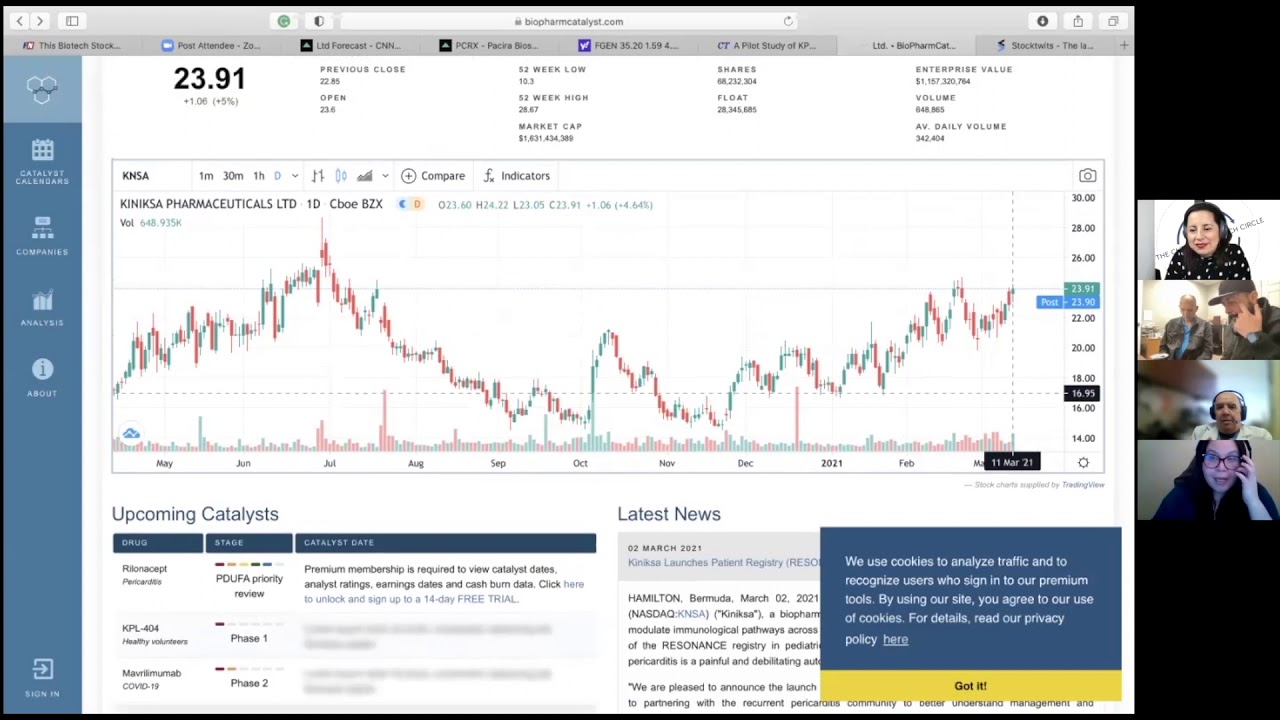Expand the interval dropdown arrow
1280x720 pixels.
[294, 176]
